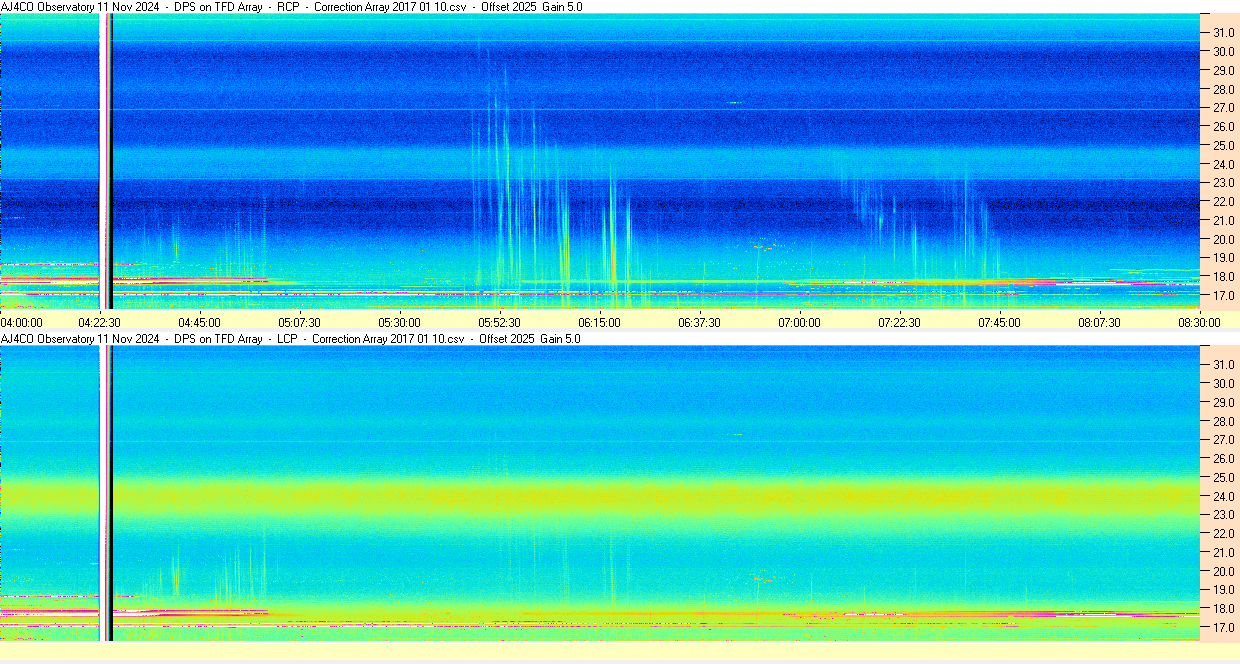Click the 05:30:00 time axis label

click(x=399, y=322)
